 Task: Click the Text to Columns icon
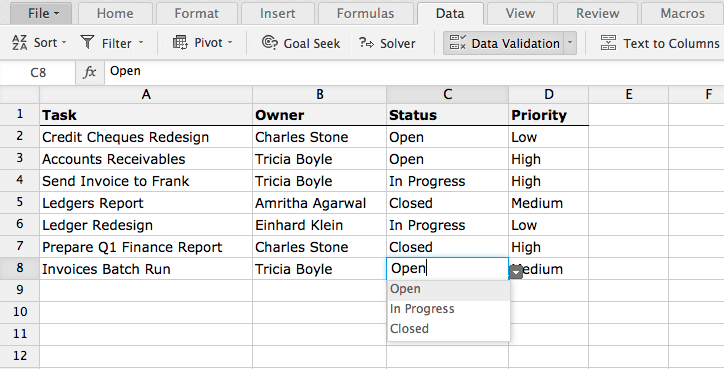pyautogui.click(x=608, y=42)
